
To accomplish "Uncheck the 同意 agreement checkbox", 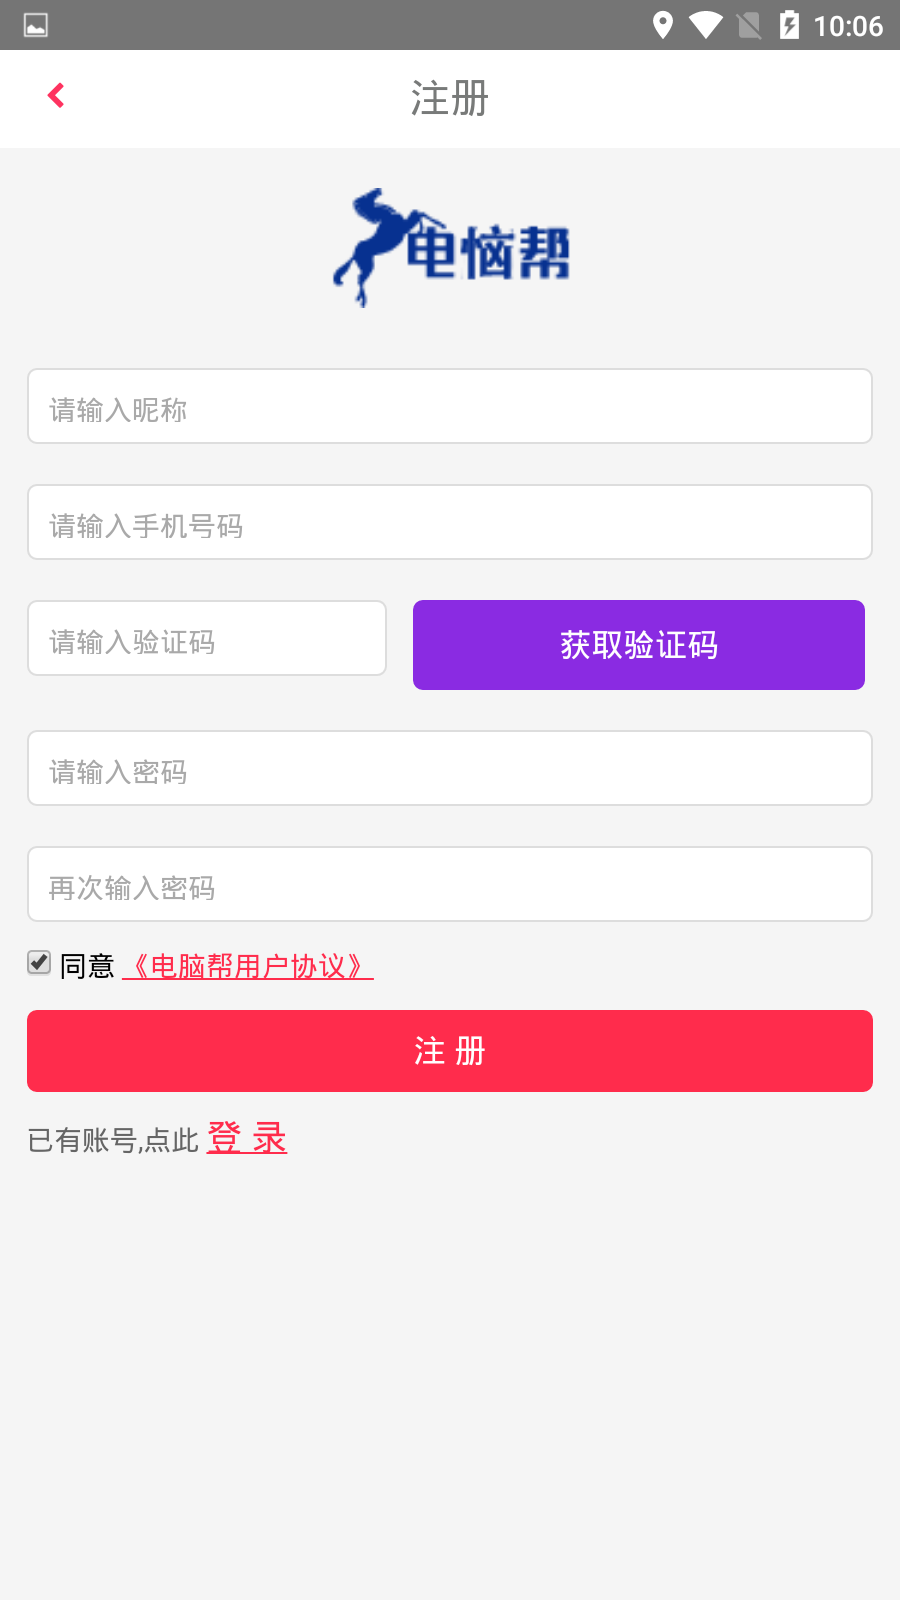I will (x=39, y=963).
